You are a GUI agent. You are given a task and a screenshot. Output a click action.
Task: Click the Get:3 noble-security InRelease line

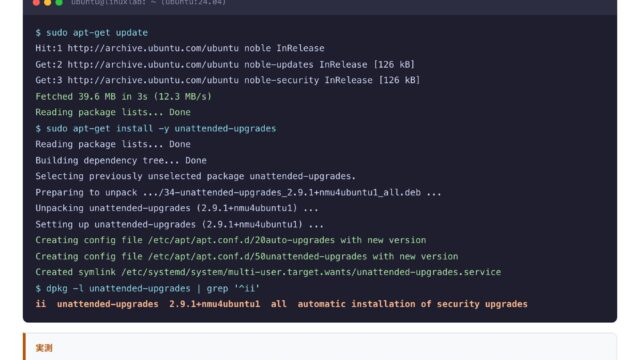point(227,80)
